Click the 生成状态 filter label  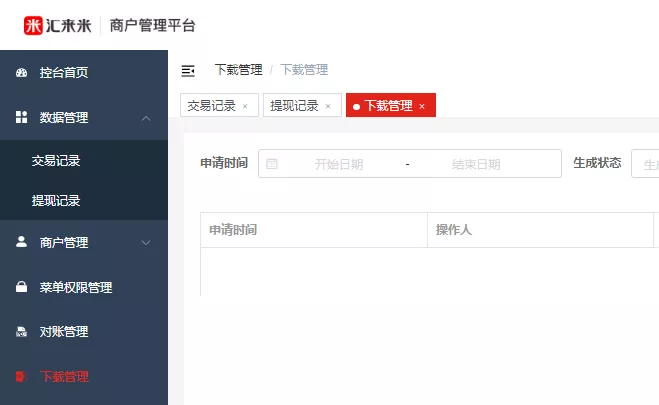coord(597,163)
